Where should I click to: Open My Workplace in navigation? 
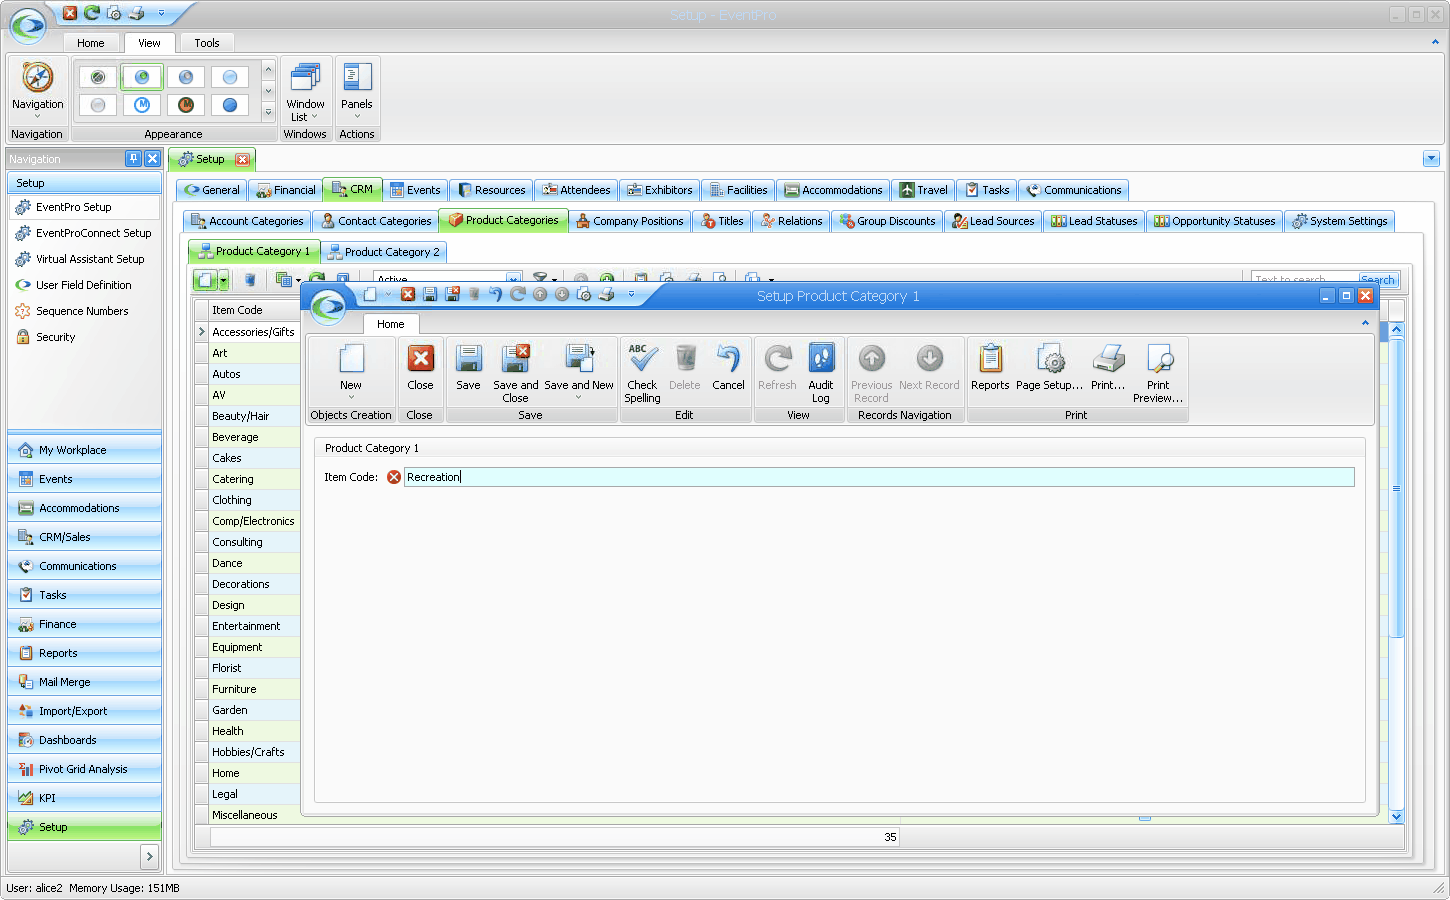(84, 450)
